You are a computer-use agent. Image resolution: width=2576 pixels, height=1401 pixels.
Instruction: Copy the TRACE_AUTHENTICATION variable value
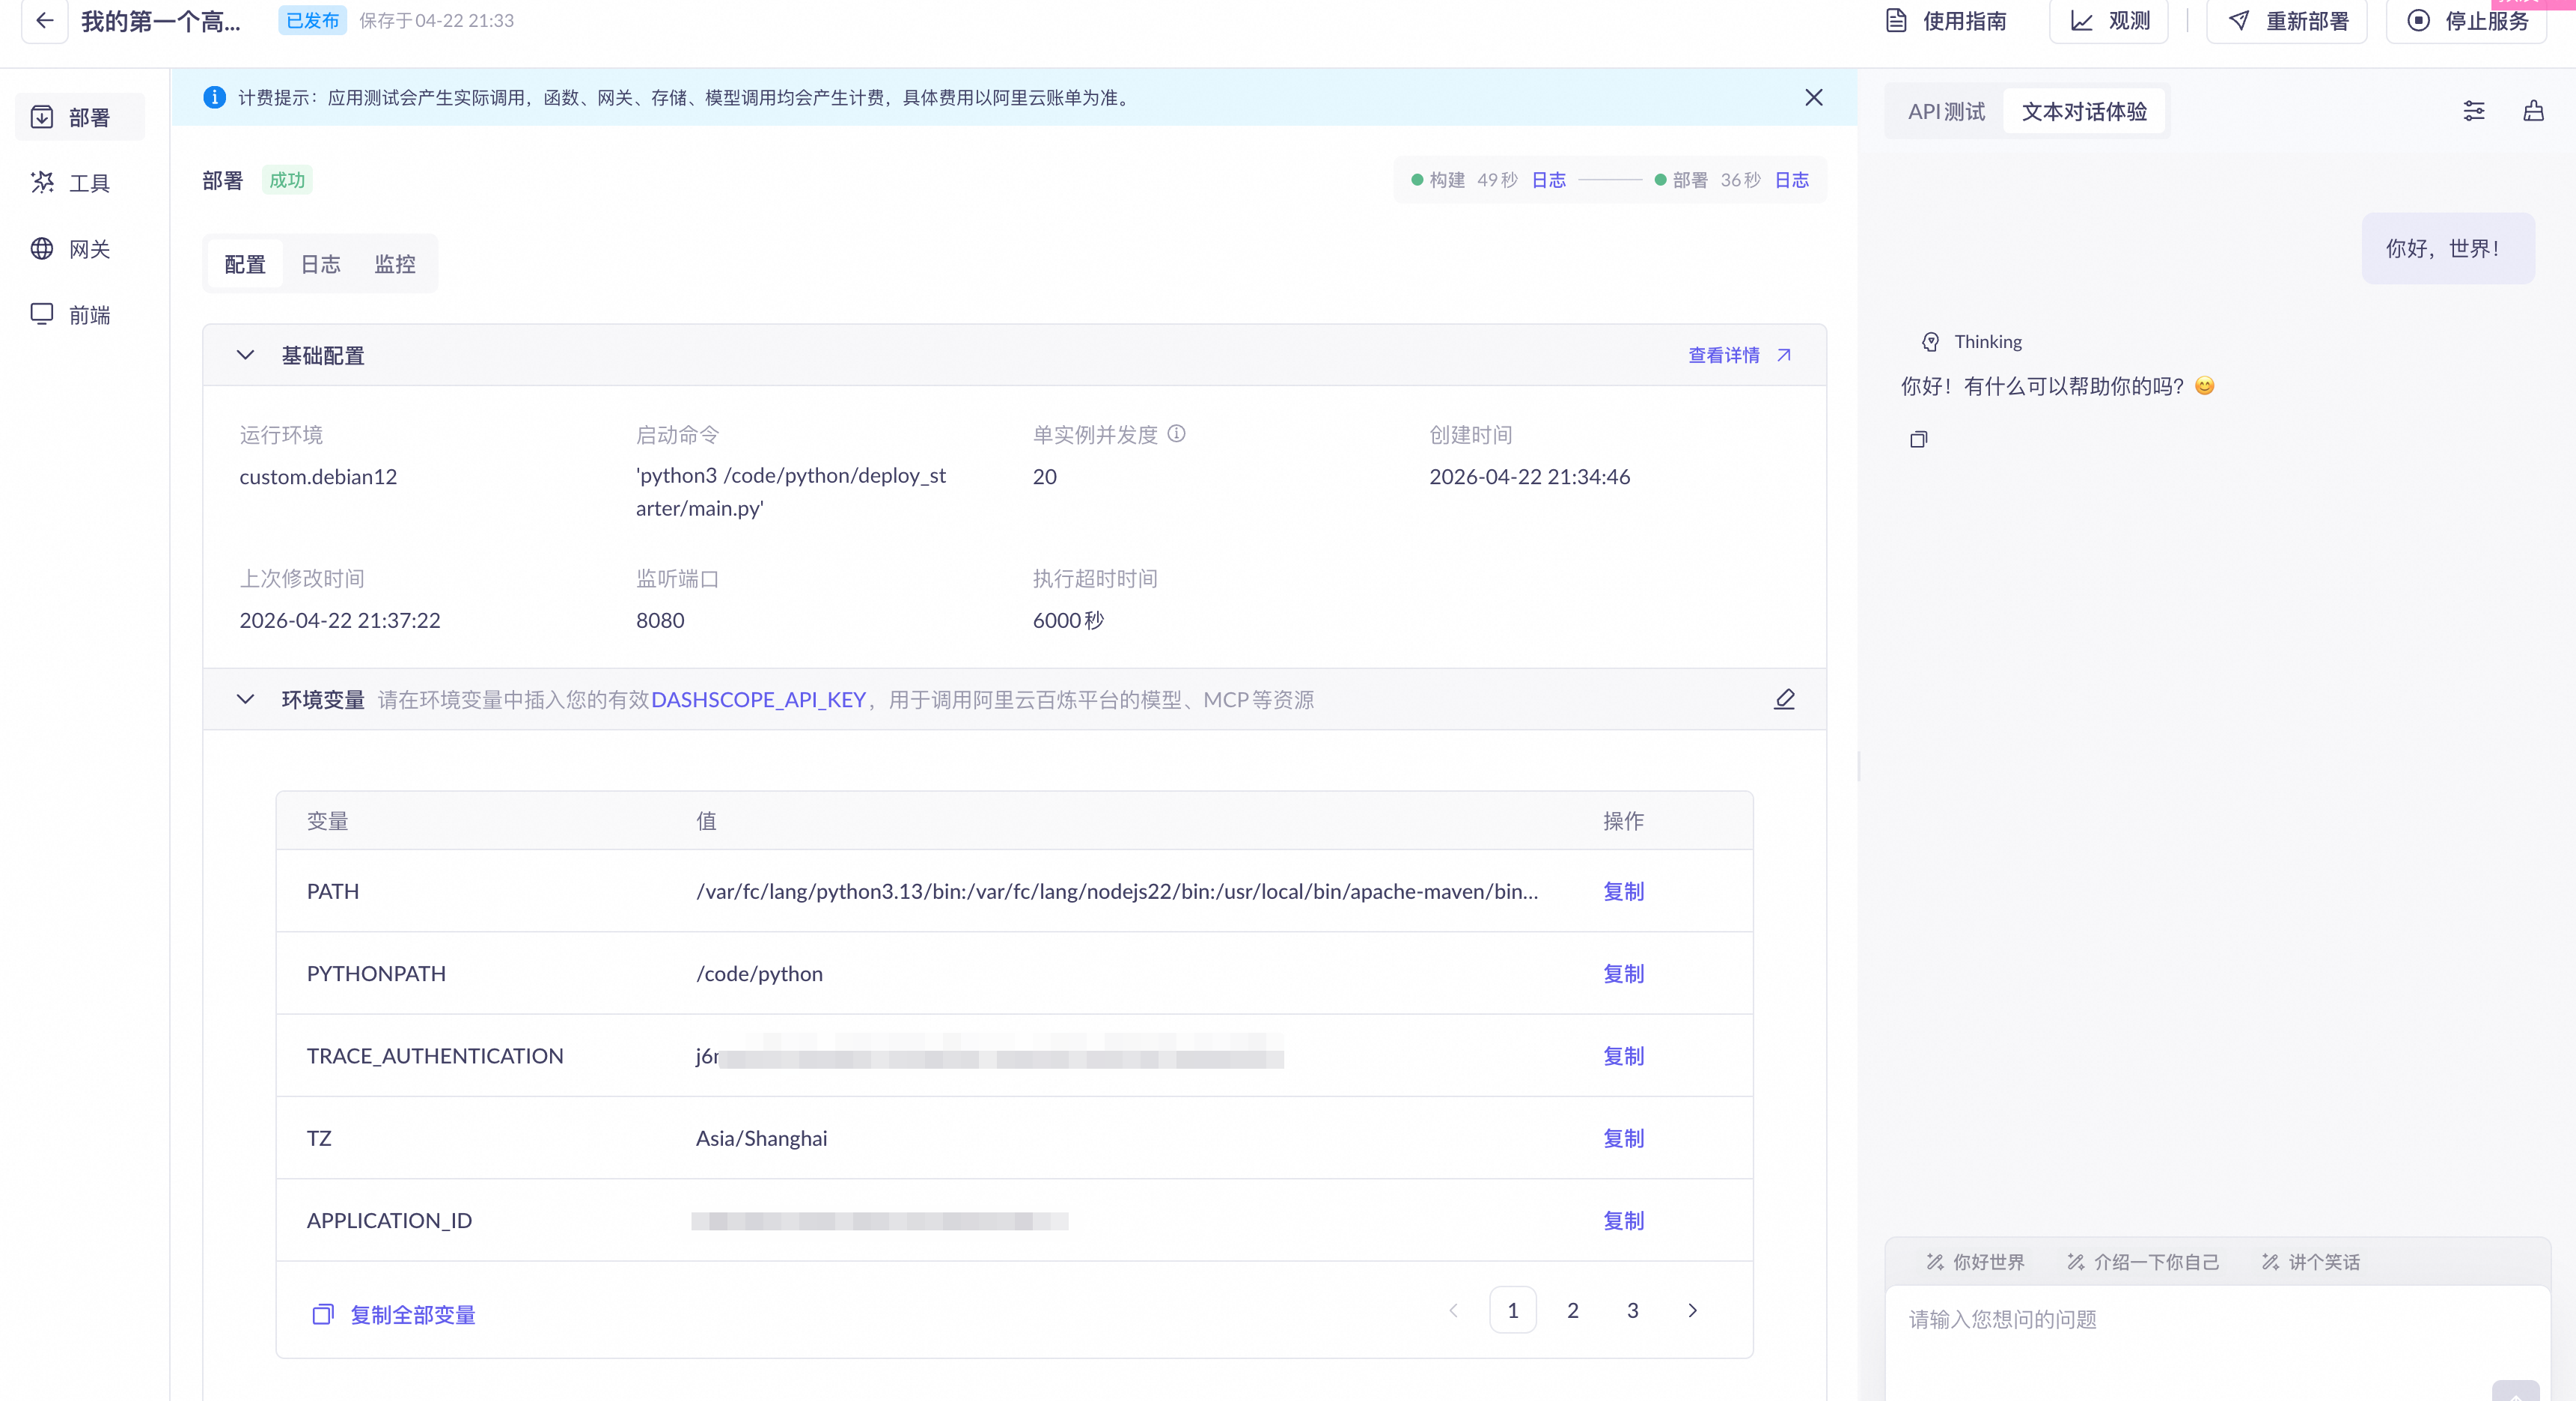click(x=1624, y=1056)
